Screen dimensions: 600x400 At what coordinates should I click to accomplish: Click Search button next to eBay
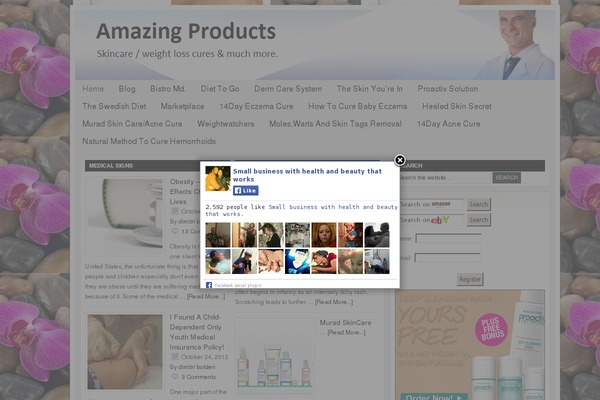(479, 220)
